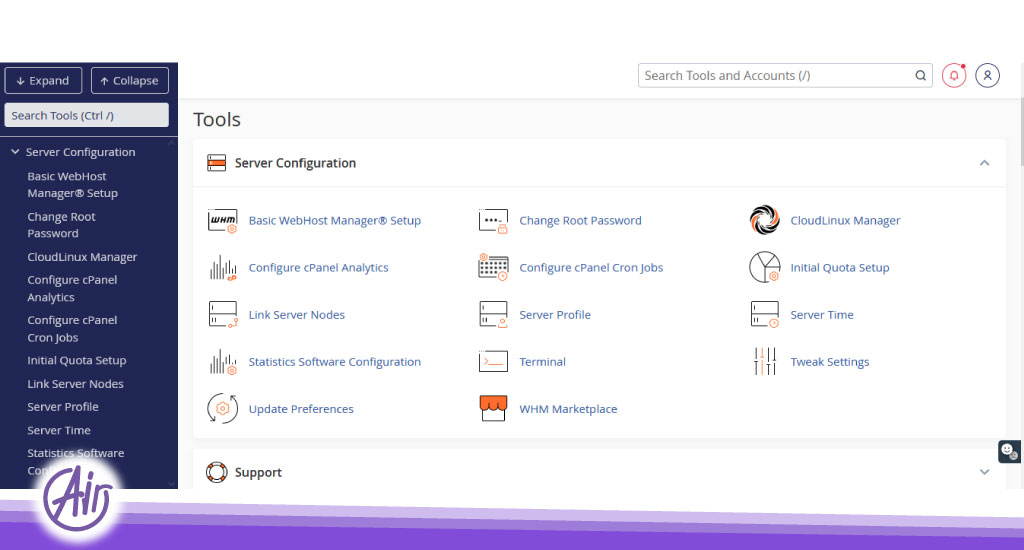Expand the Support section chevron
The image size is (1024, 550).
coord(984,472)
